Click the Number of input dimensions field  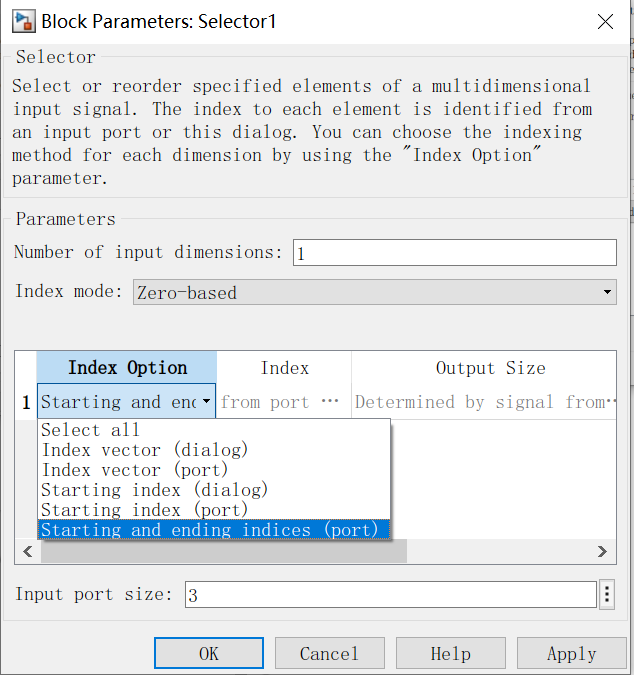(455, 253)
